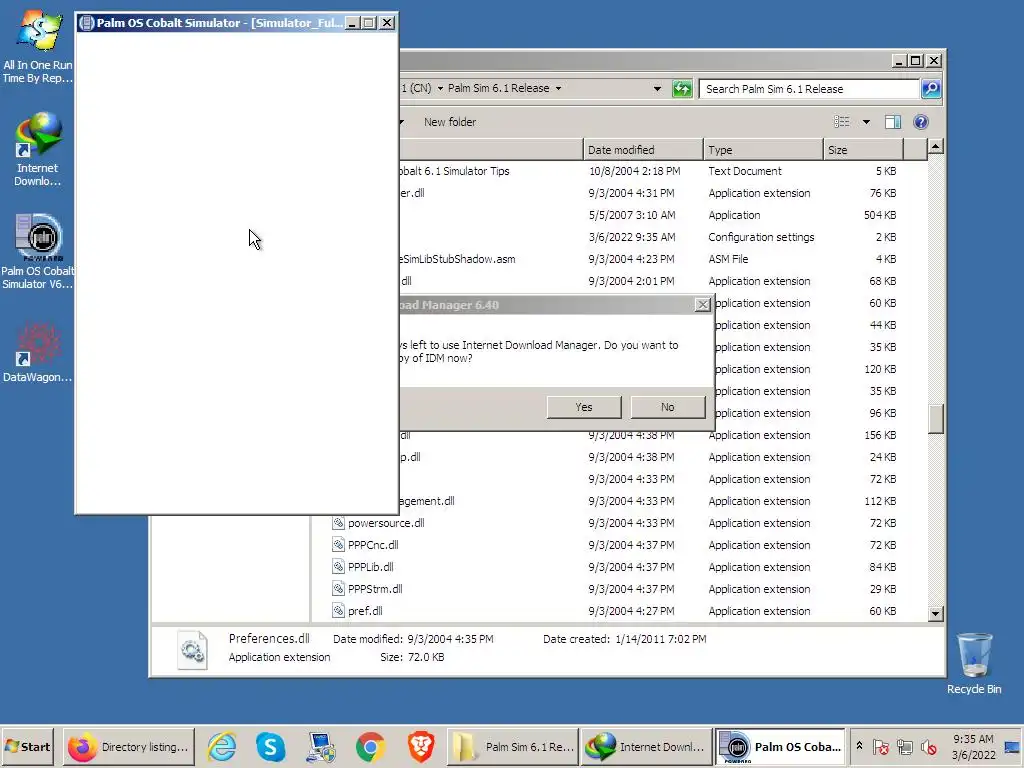Expand the Palm Sim 6.1 Release breadcrumb arrow
The height and width of the screenshot is (768, 1024).
tap(558, 88)
